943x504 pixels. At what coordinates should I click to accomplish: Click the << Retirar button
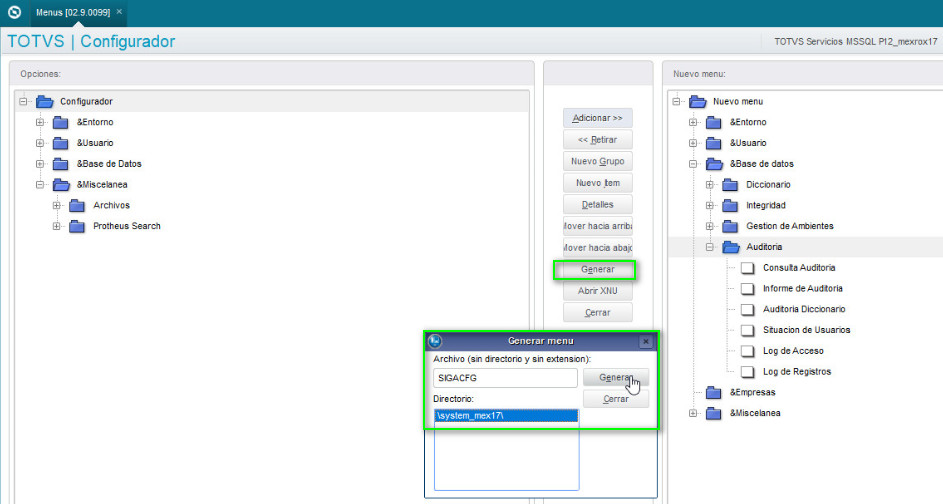(598, 140)
